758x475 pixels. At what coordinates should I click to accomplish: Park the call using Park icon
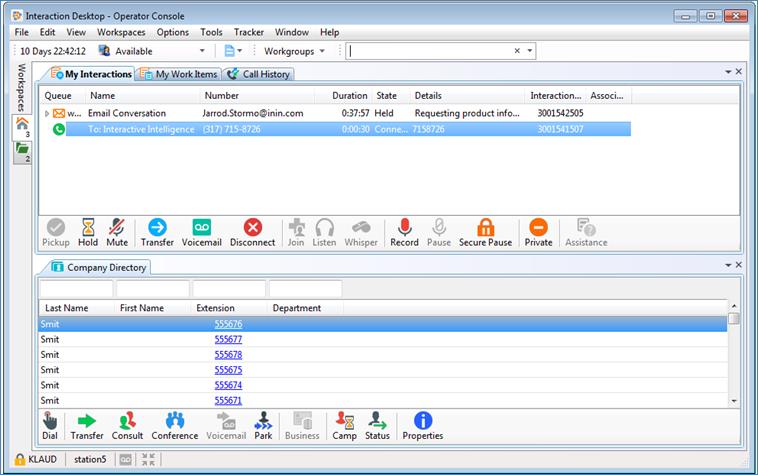click(x=263, y=425)
